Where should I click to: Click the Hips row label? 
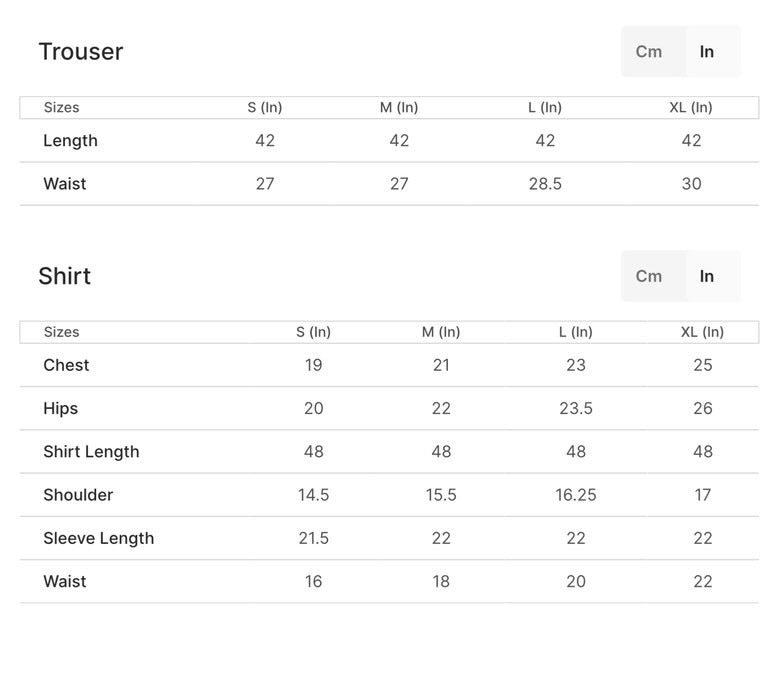(x=61, y=408)
